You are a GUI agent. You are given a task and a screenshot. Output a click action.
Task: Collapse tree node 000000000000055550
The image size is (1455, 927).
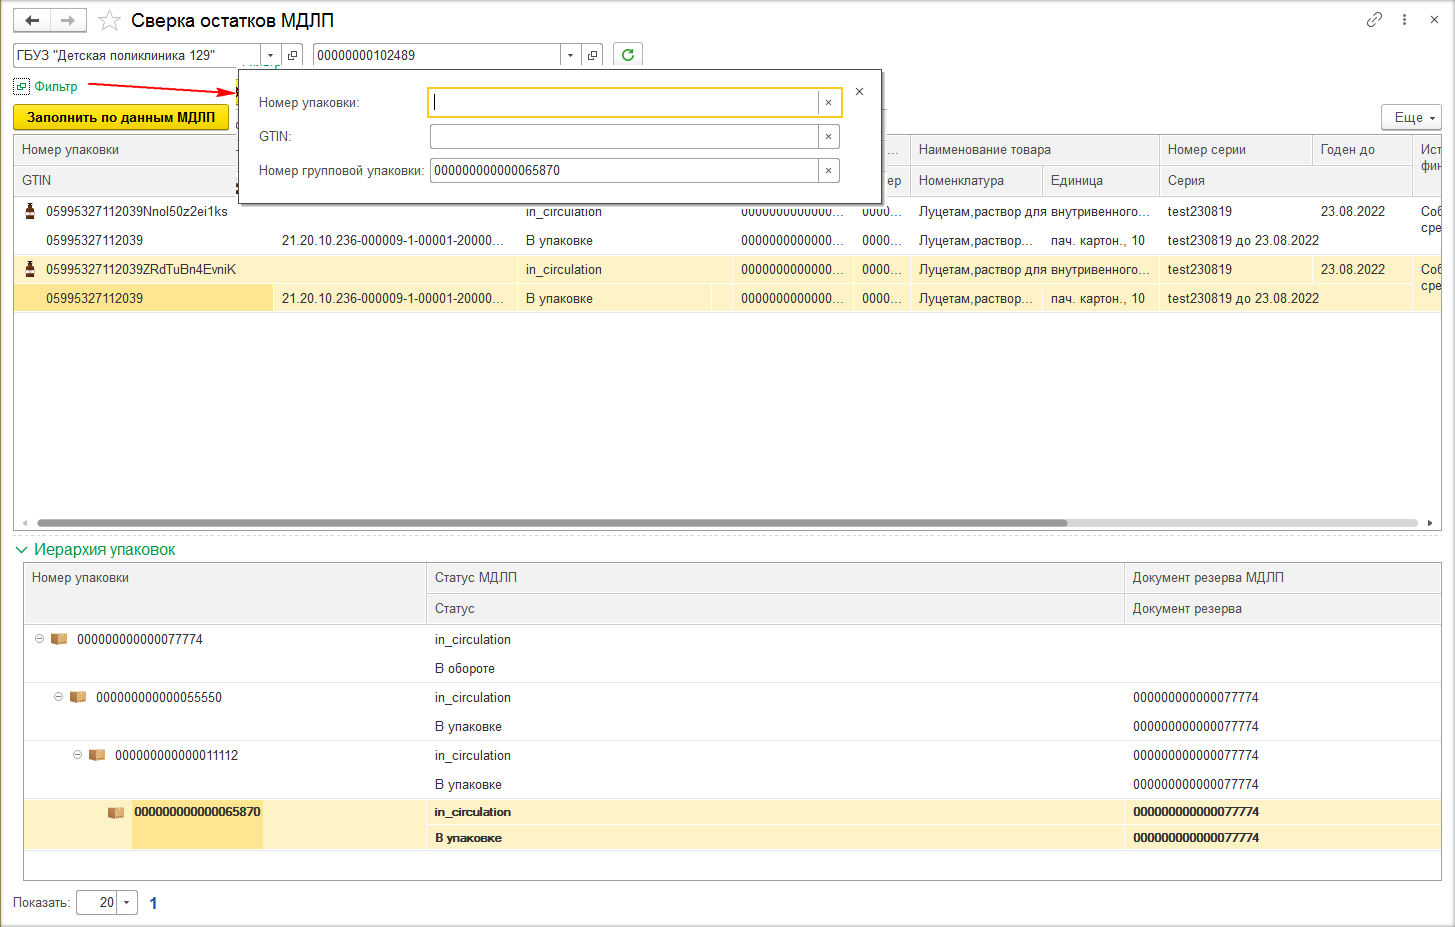tap(59, 697)
